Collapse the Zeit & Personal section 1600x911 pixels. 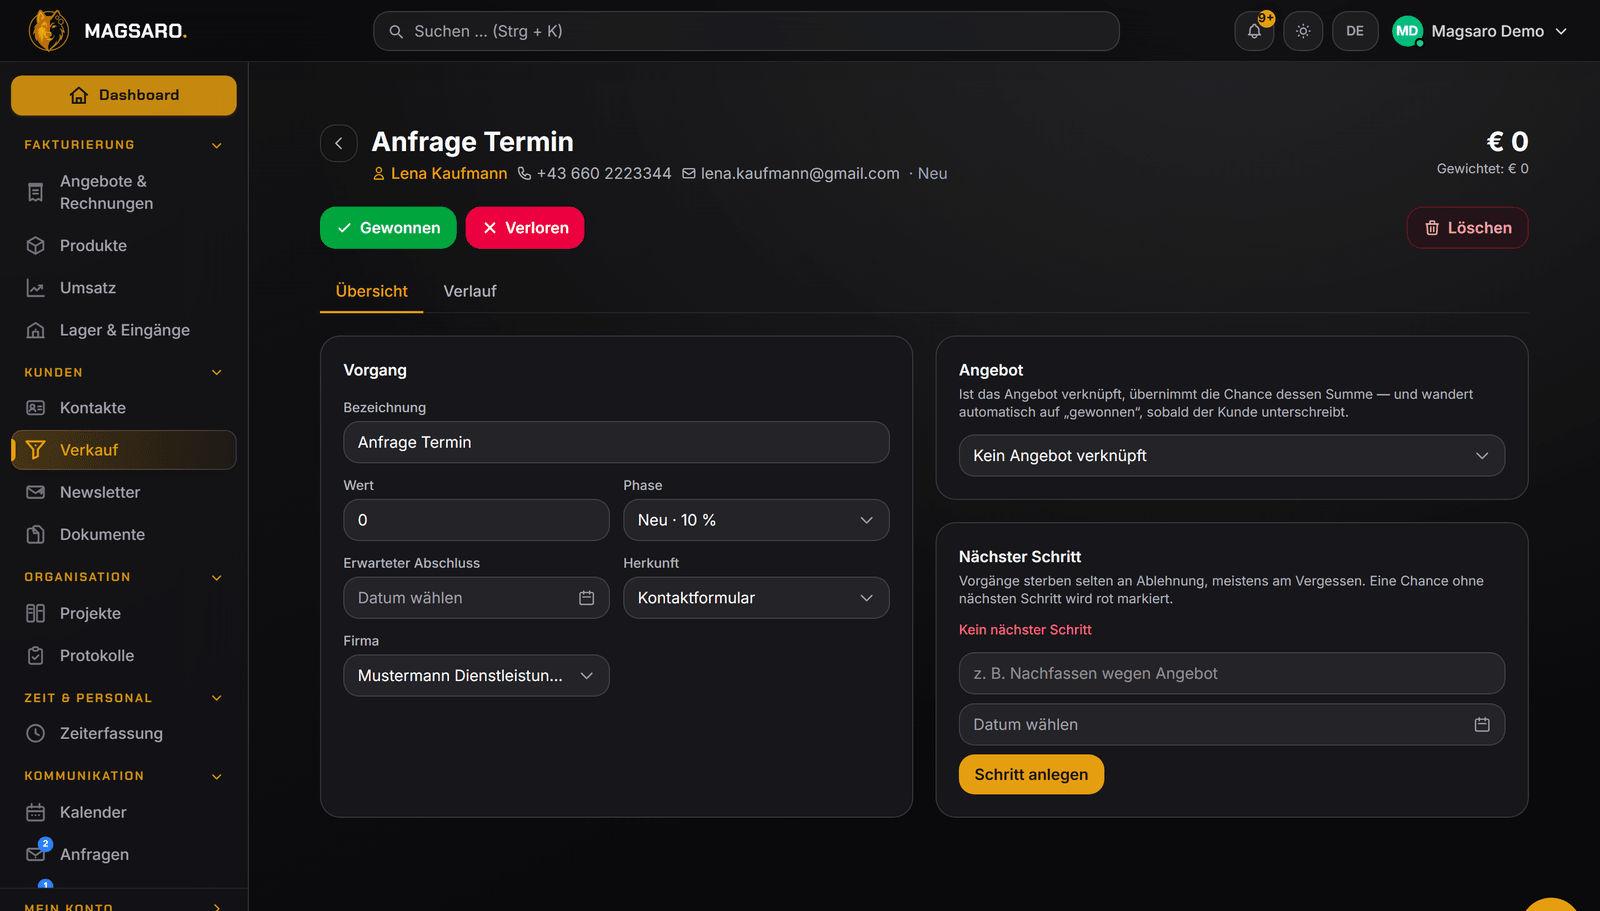pyautogui.click(x=124, y=698)
